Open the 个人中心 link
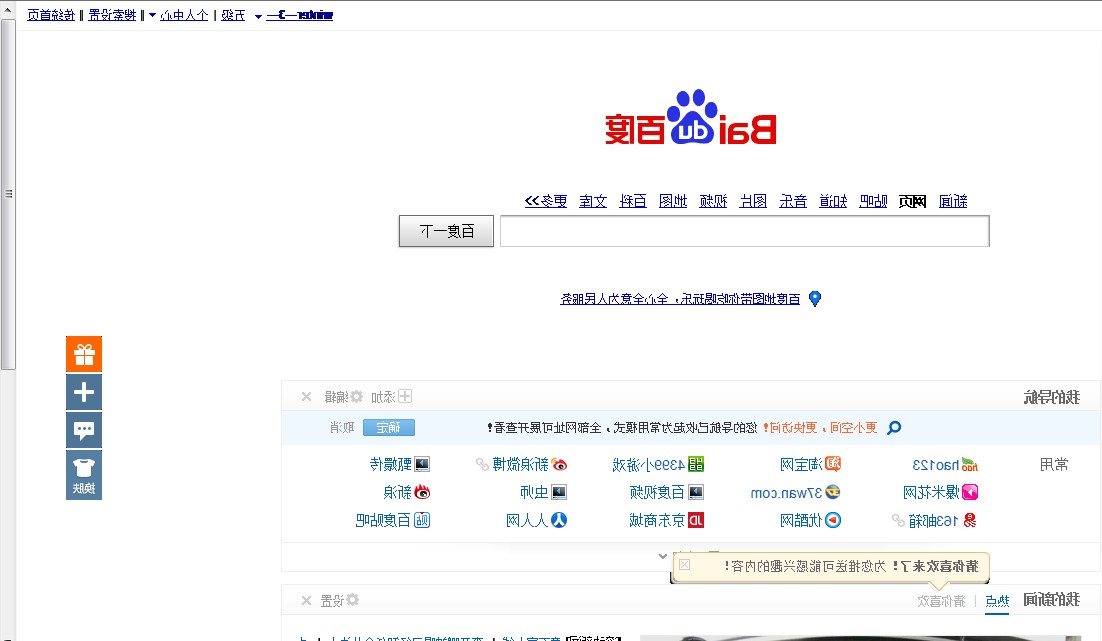Image resolution: width=1102 pixels, height=641 pixels. pyautogui.click(x=184, y=15)
